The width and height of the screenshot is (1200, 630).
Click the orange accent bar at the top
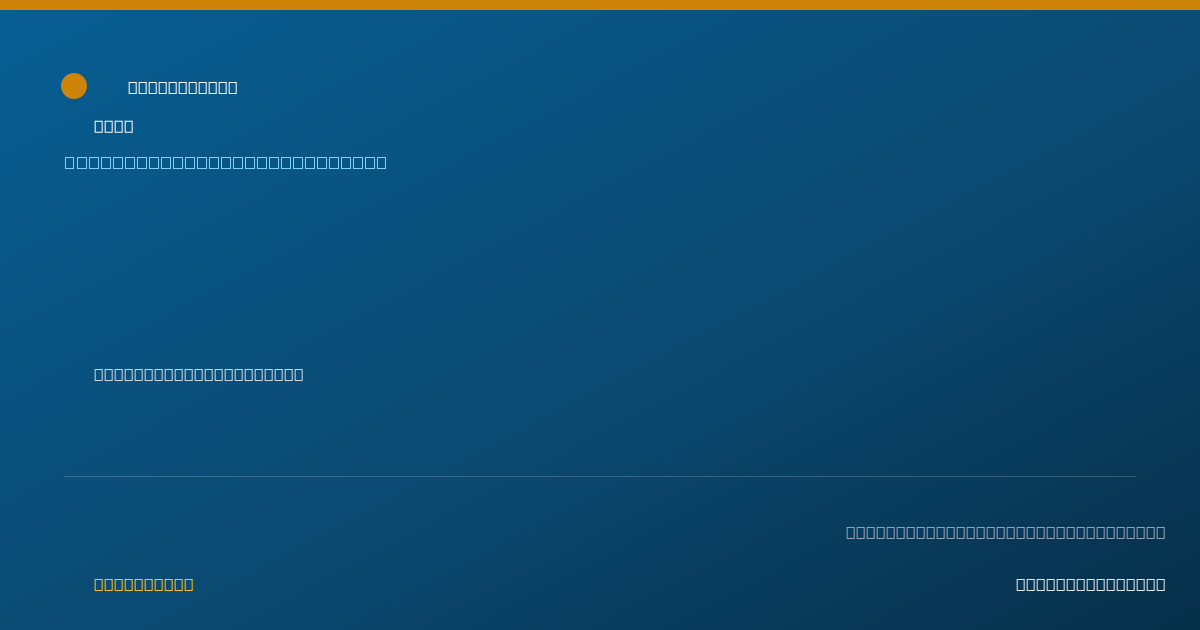click(600, 5)
